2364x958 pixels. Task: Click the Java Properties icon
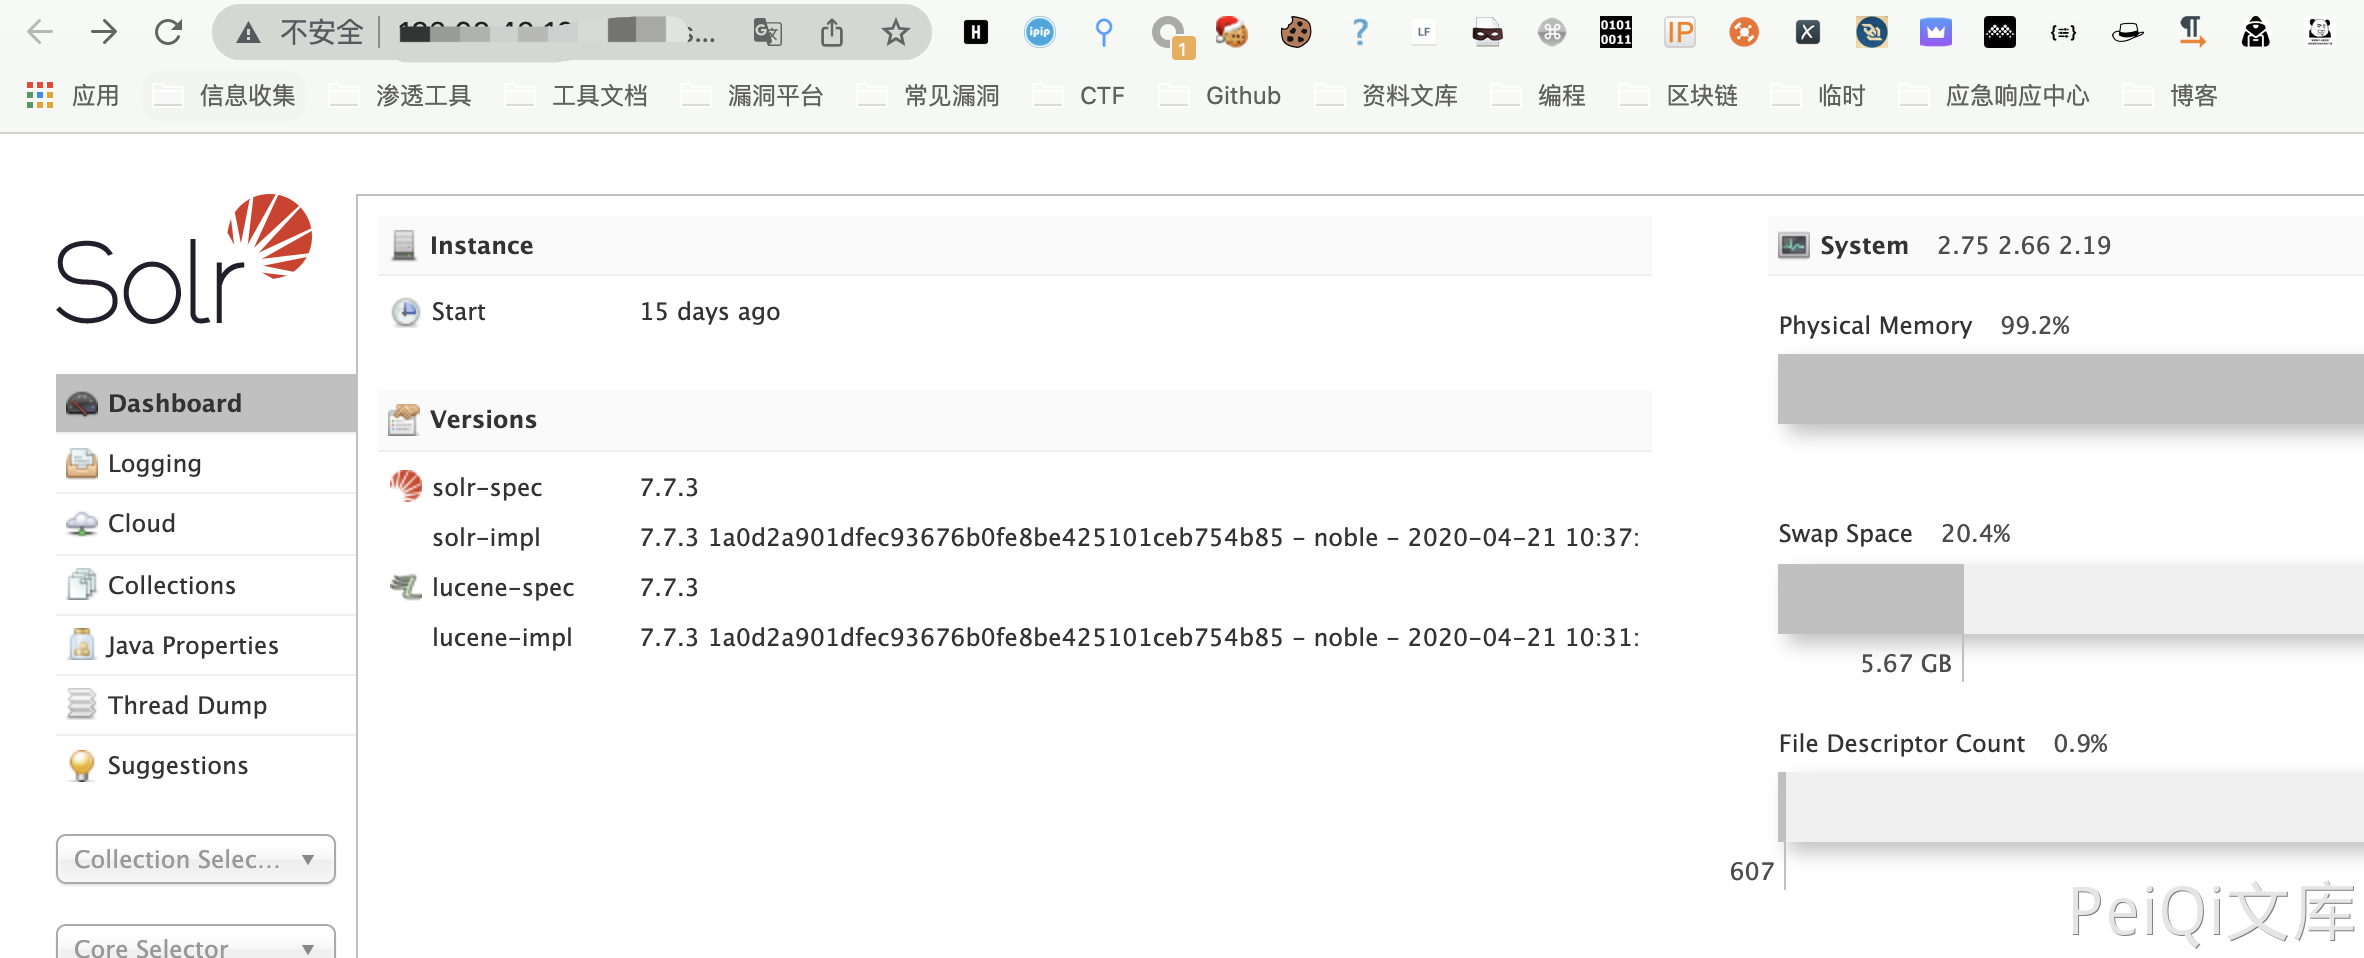pos(81,645)
